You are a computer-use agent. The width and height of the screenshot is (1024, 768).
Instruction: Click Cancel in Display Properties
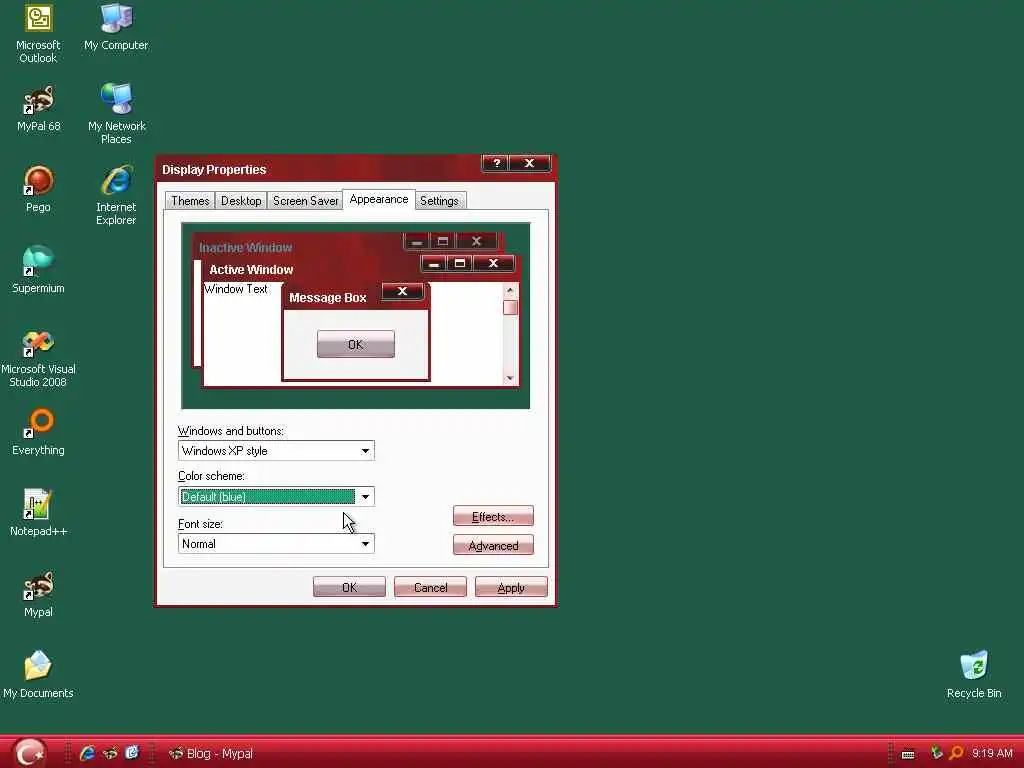coord(430,587)
